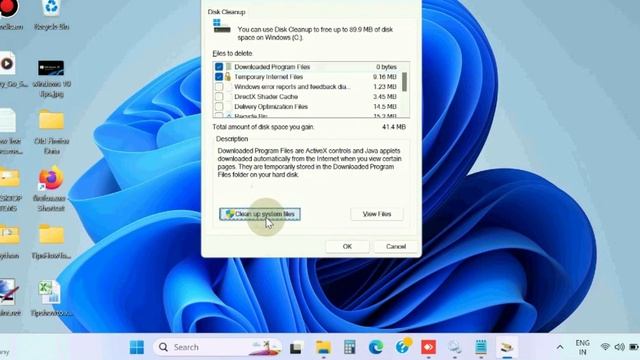The width and height of the screenshot is (640, 360).
Task: Check Windows error reports and feedback checkbox
Action: click(x=219, y=87)
